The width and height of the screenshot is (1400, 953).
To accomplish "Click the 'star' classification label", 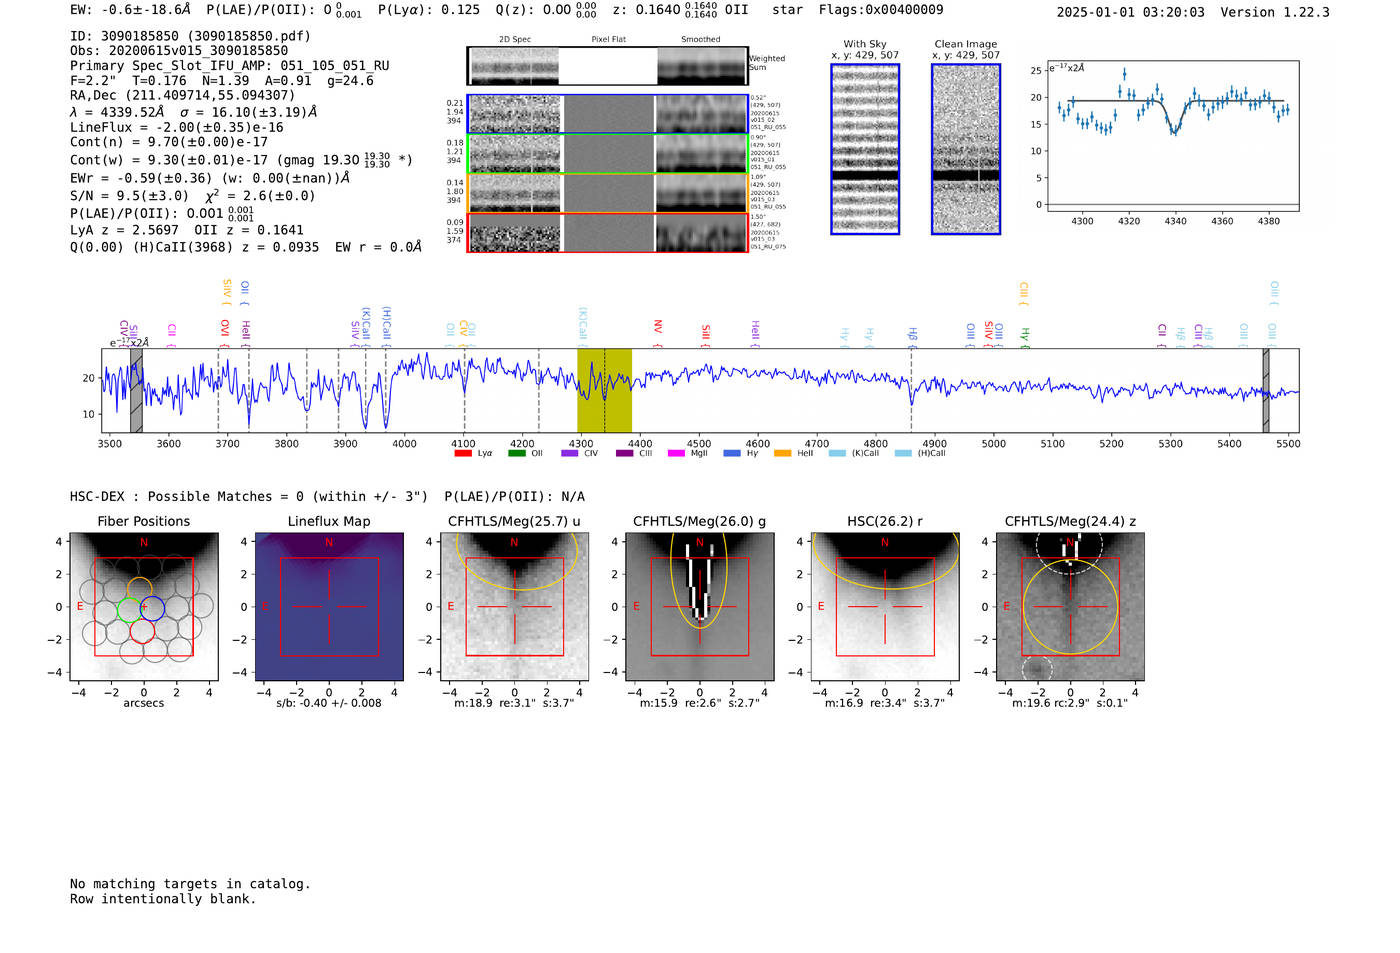I will point(787,9).
